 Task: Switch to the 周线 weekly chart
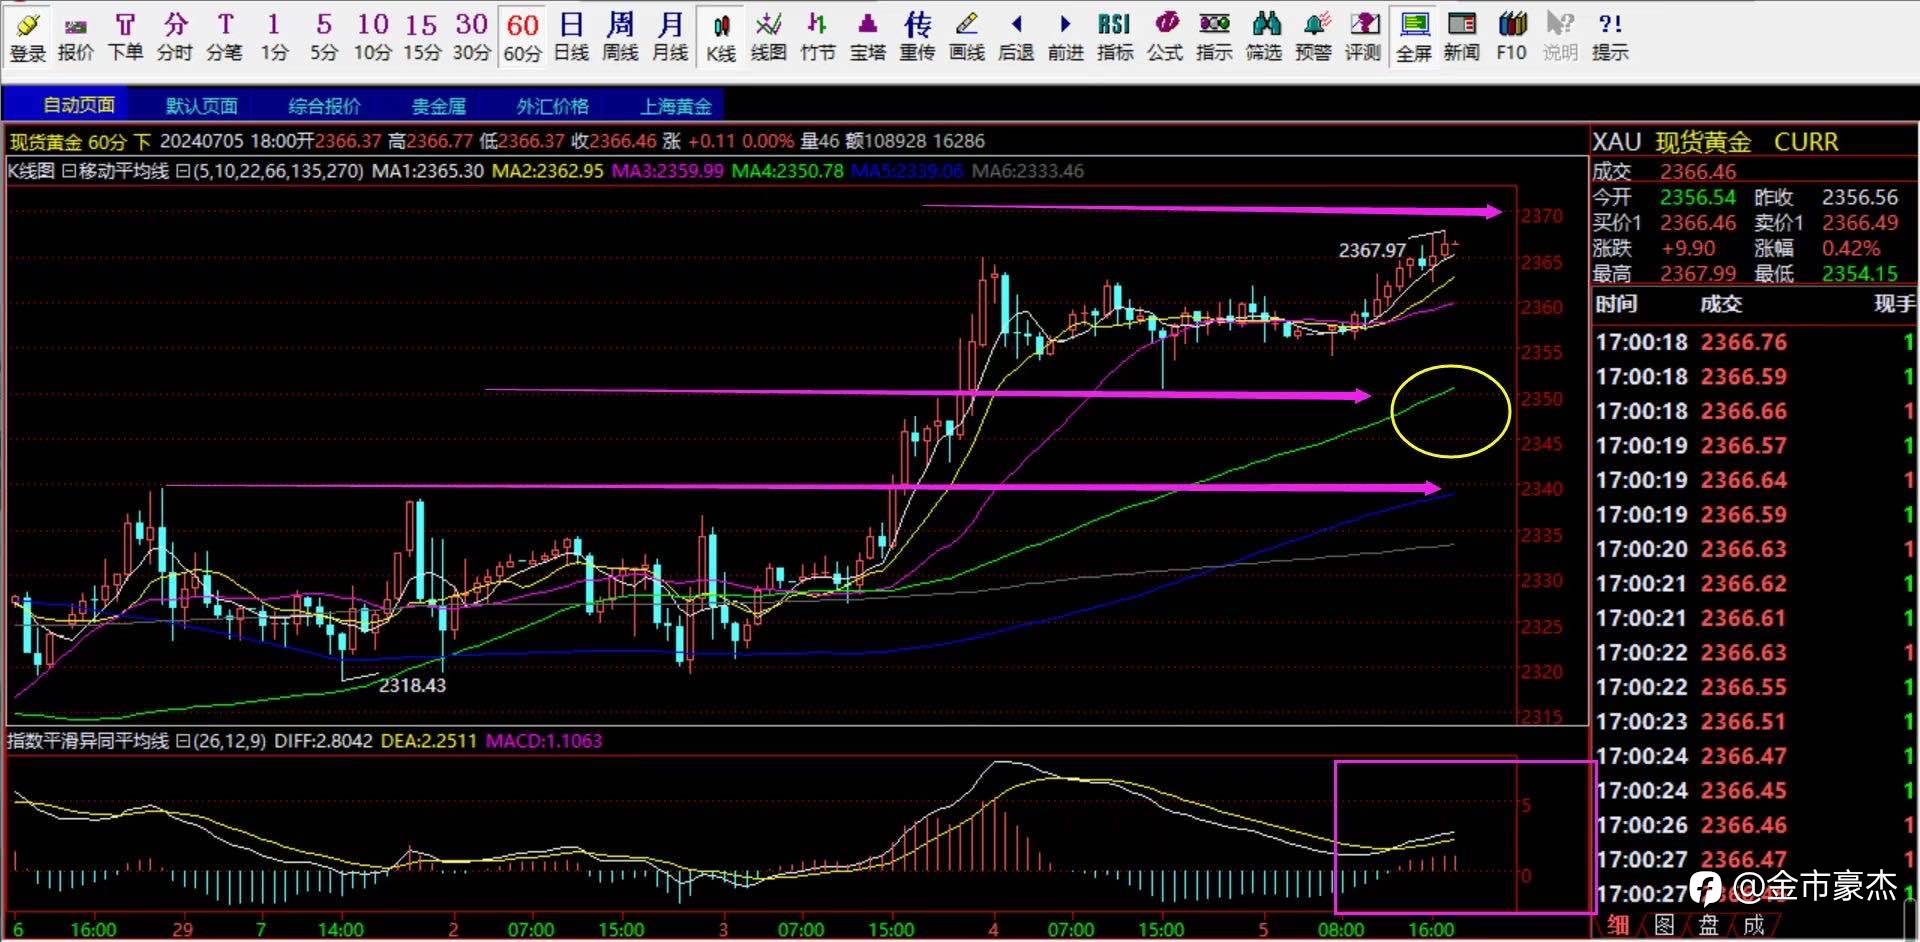click(620, 37)
